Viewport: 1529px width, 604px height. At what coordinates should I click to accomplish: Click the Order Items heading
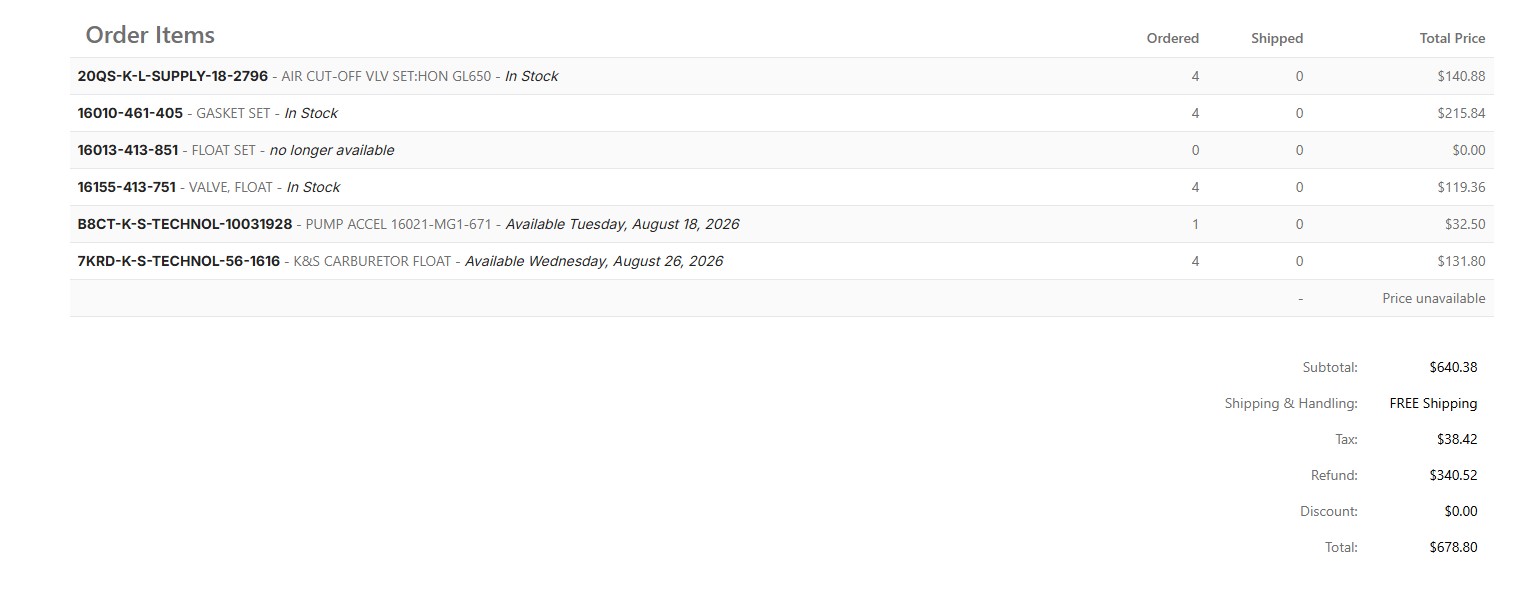click(x=150, y=35)
